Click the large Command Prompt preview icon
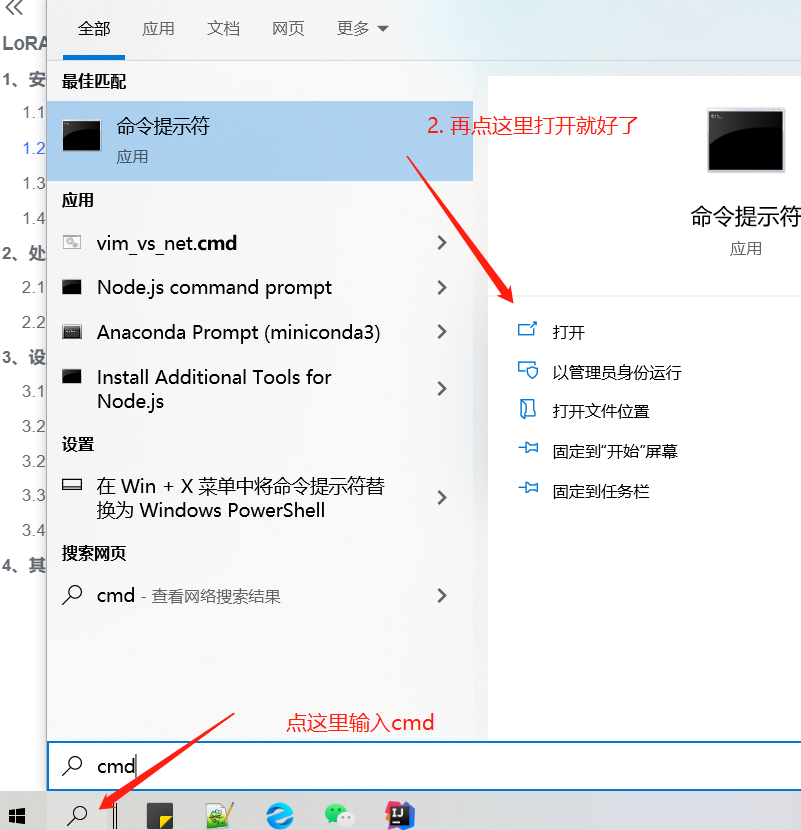This screenshot has height=830, width=801. click(x=746, y=140)
